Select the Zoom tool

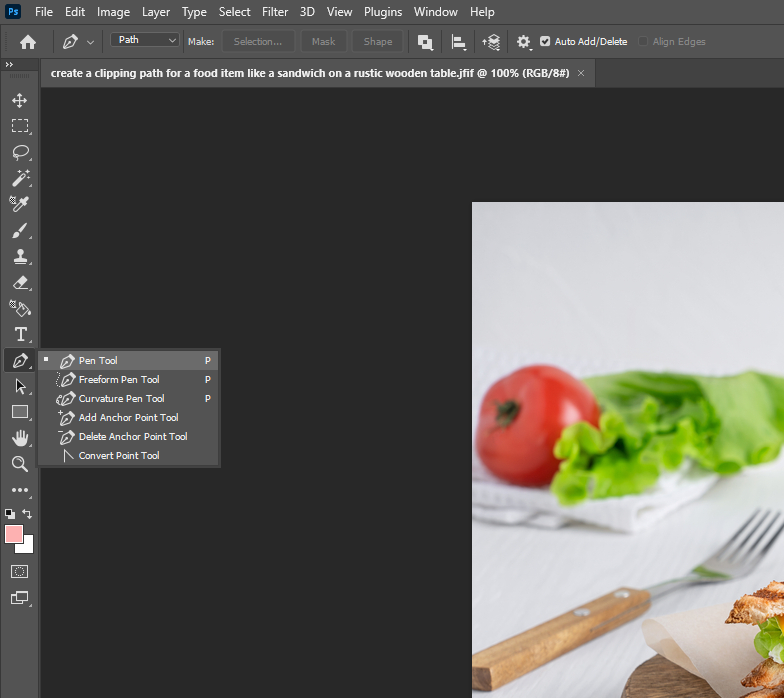(20, 464)
